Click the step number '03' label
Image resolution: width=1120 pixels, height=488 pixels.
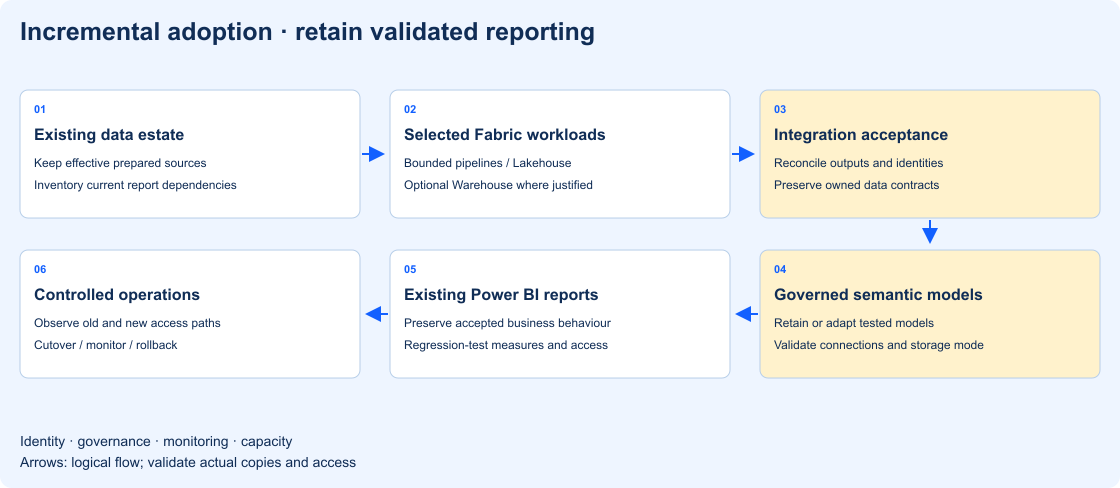(x=780, y=109)
